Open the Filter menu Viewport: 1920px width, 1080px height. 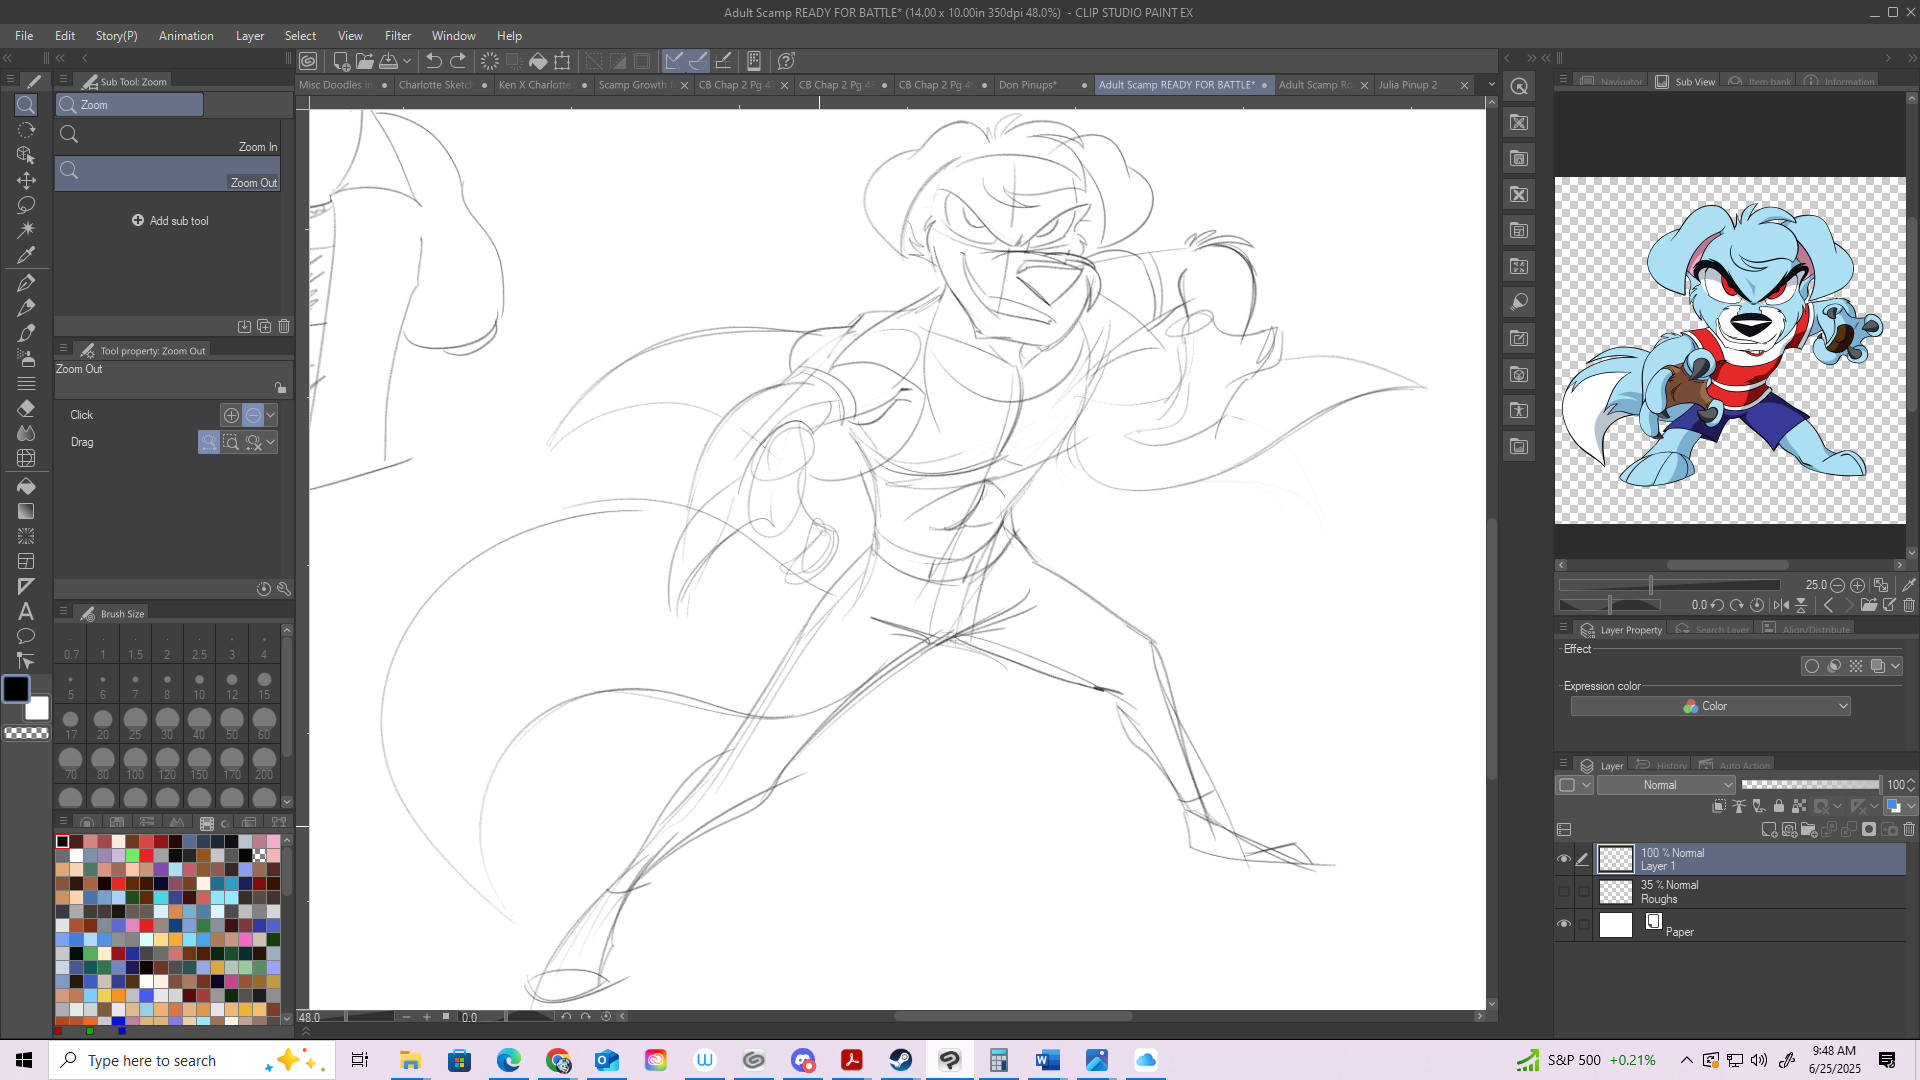point(397,36)
